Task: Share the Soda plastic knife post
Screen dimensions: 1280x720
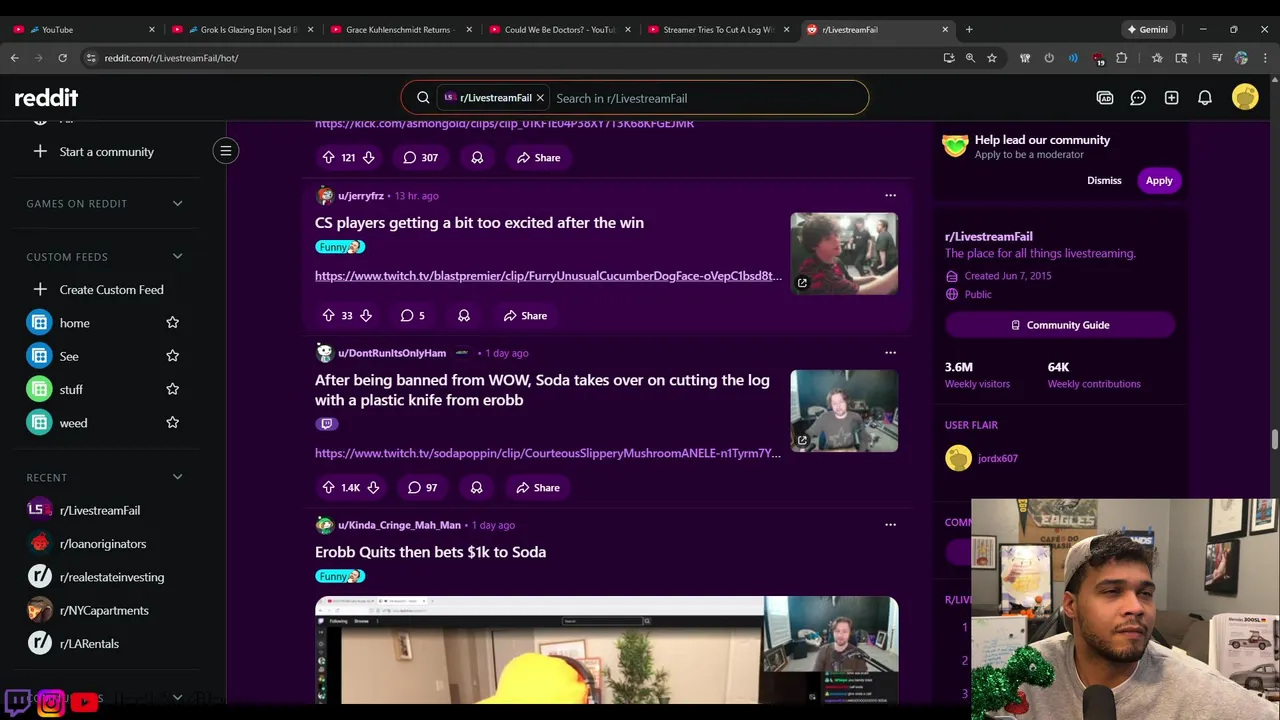Action: [538, 487]
